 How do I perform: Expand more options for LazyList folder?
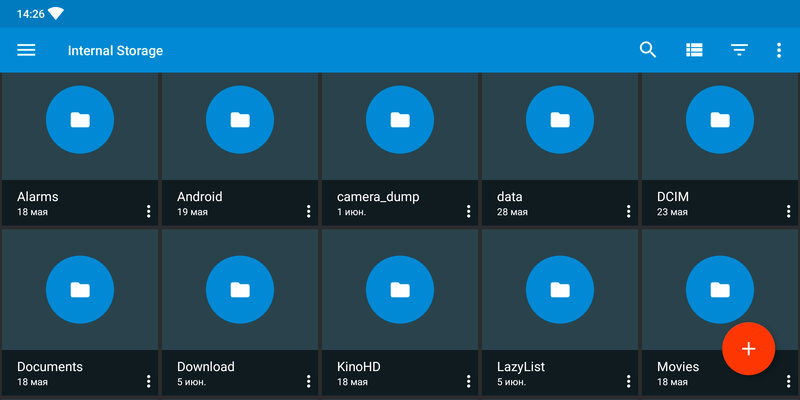click(x=628, y=381)
